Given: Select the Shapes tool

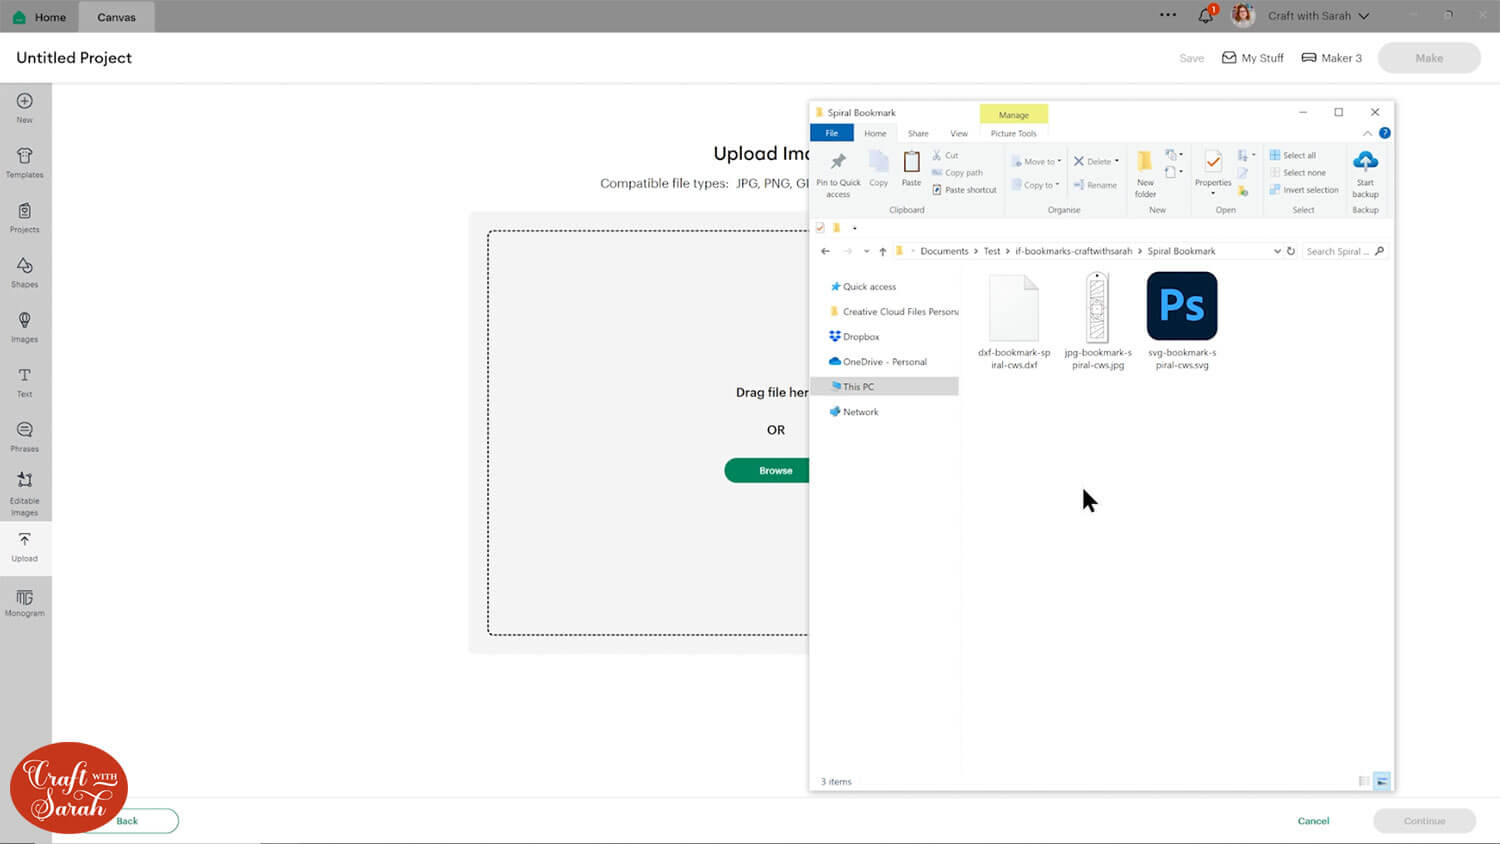Looking at the screenshot, I should click(25, 271).
